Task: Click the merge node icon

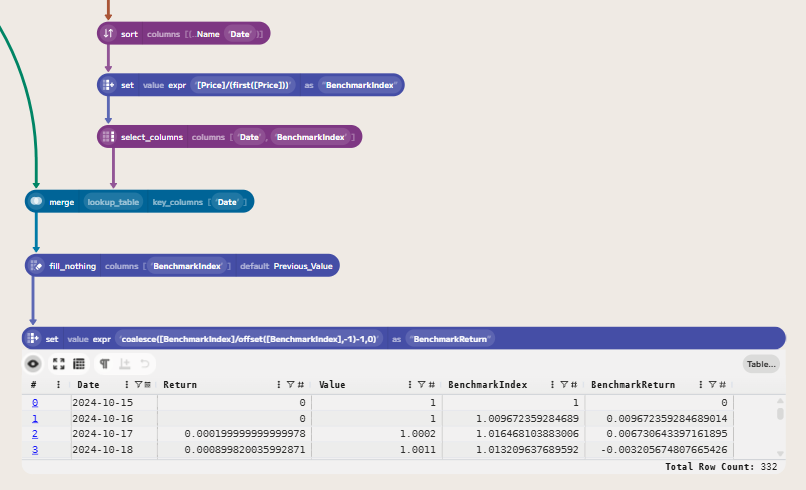Action: point(36,202)
